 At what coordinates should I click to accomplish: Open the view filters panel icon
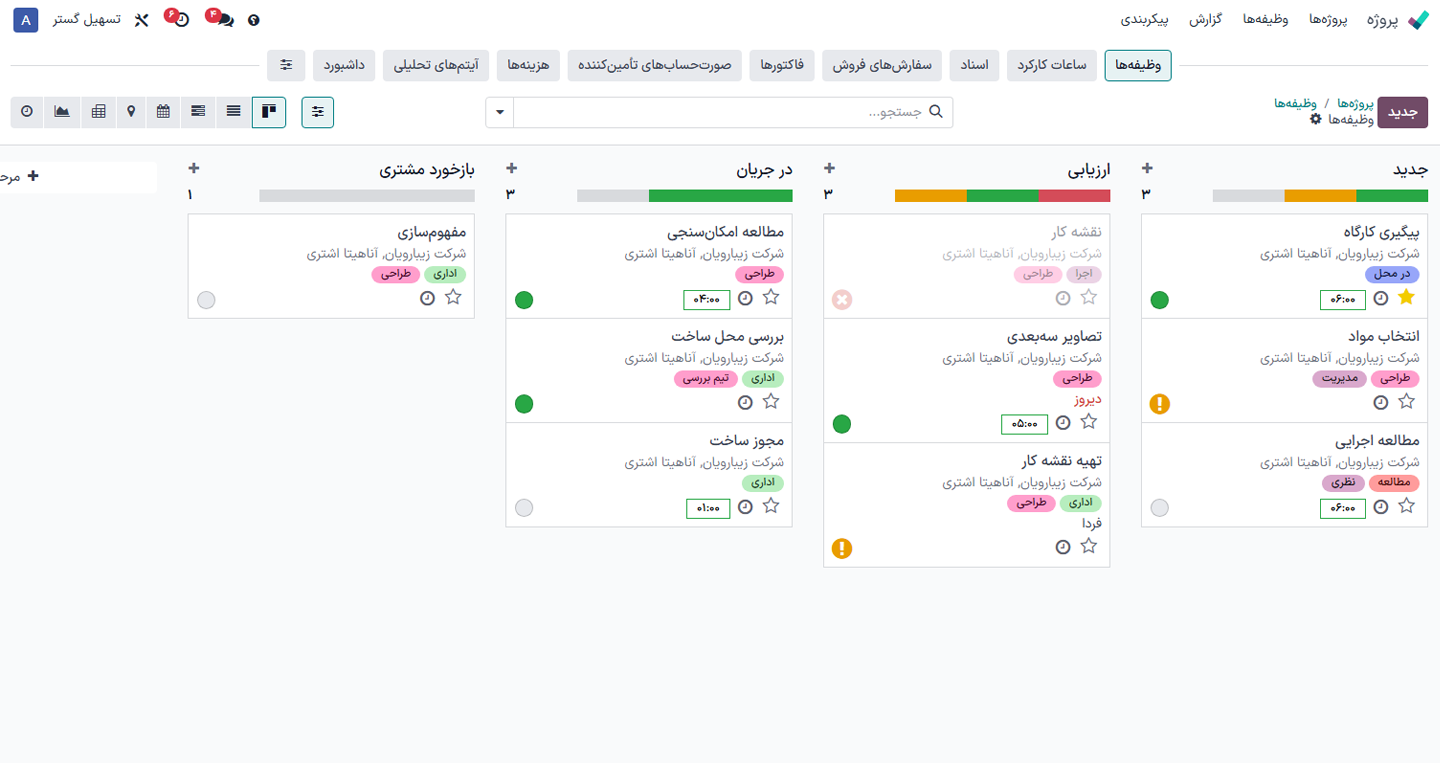pos(317,112)
